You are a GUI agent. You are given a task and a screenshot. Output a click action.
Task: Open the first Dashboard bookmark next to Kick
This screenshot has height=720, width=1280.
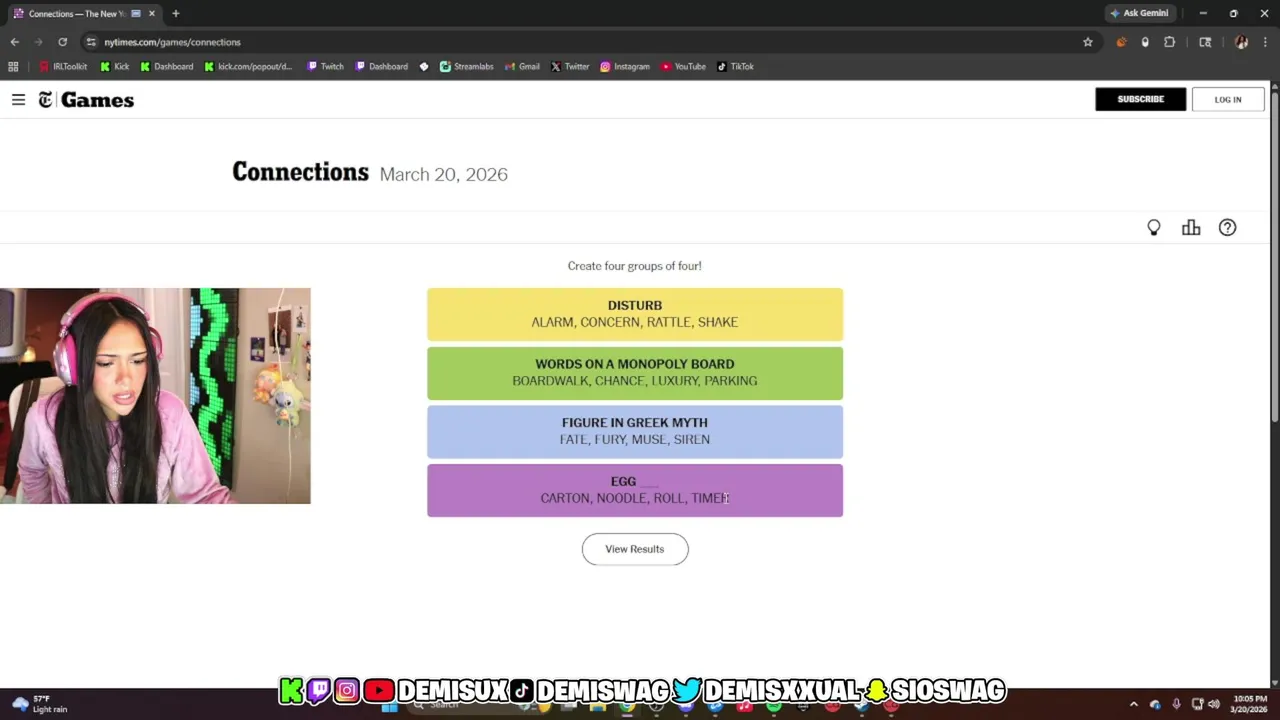(x=167, y=67)
